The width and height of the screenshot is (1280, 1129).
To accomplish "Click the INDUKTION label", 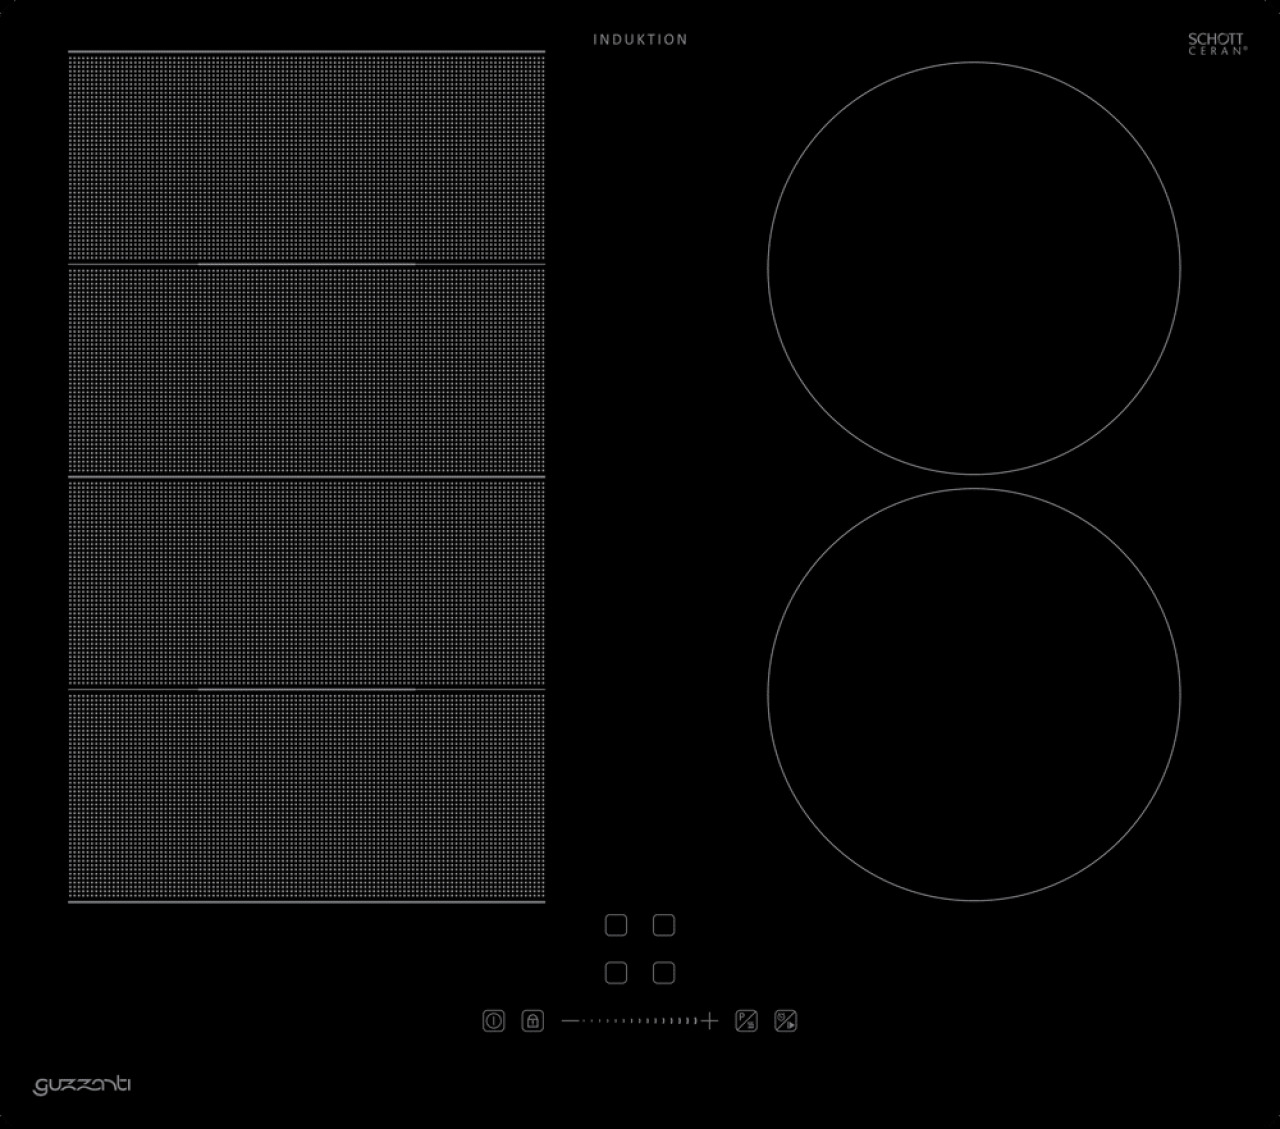I will click(x=640, y=40).
